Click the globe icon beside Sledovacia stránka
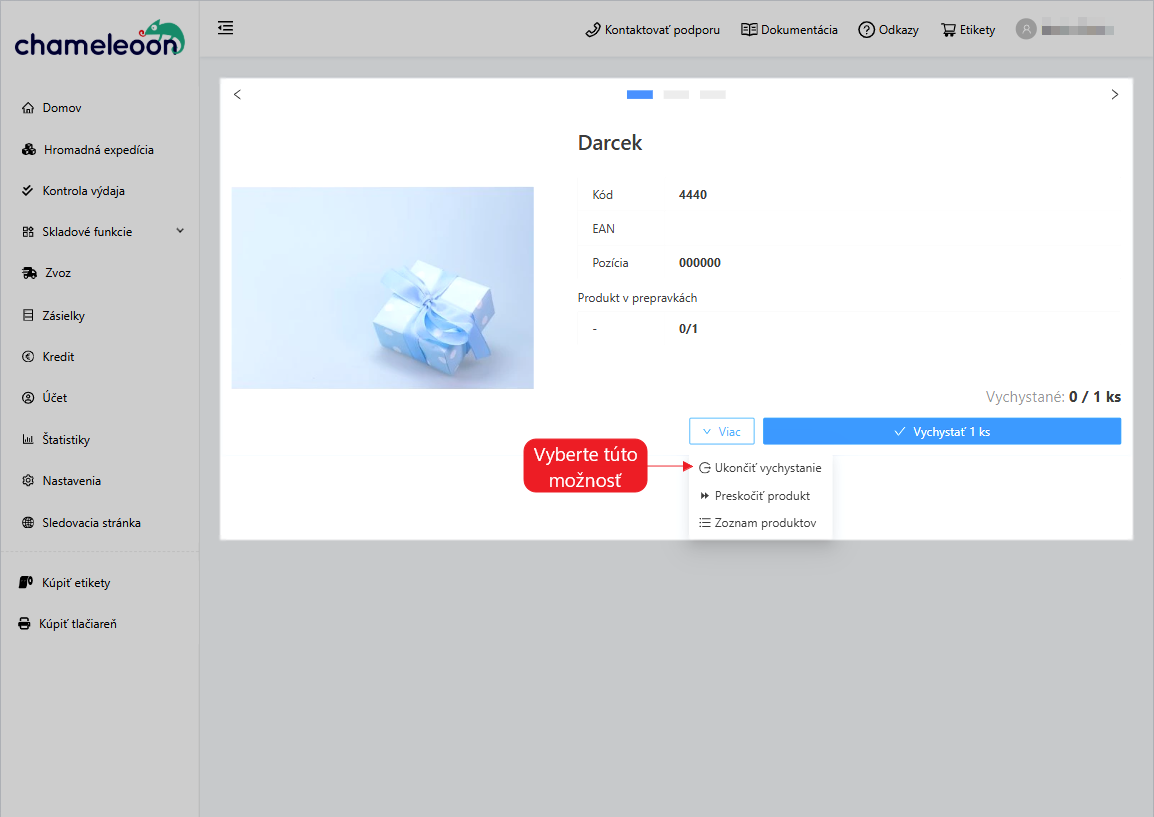 28,523
